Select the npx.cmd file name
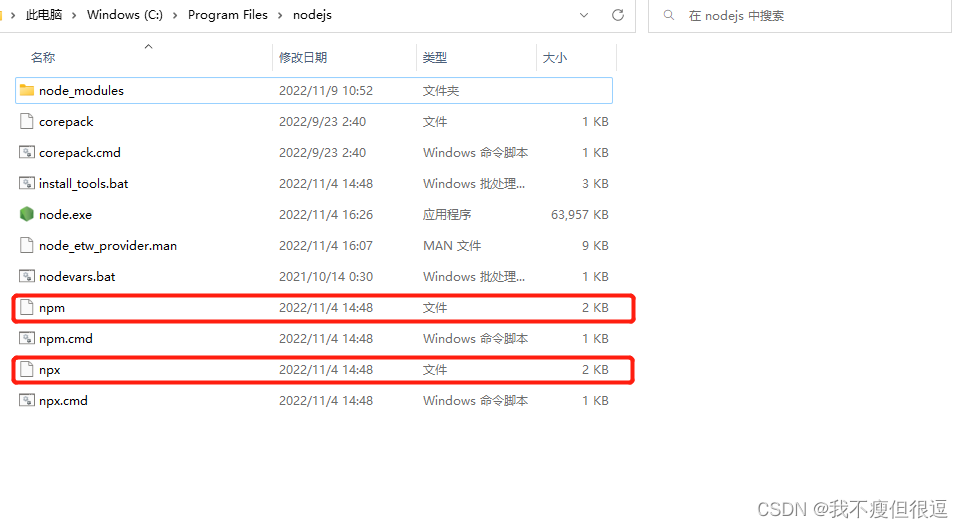 point(63,400)
